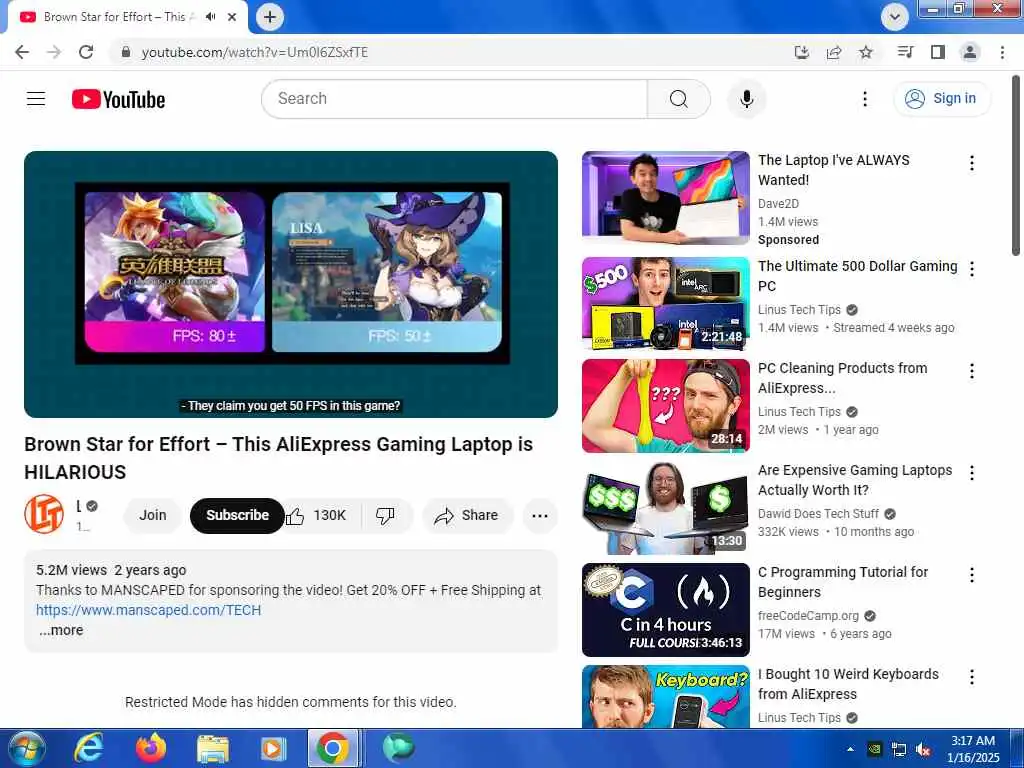Click the Share button
The width and height of the screenshot is (1024, 768).
(467, 515)
